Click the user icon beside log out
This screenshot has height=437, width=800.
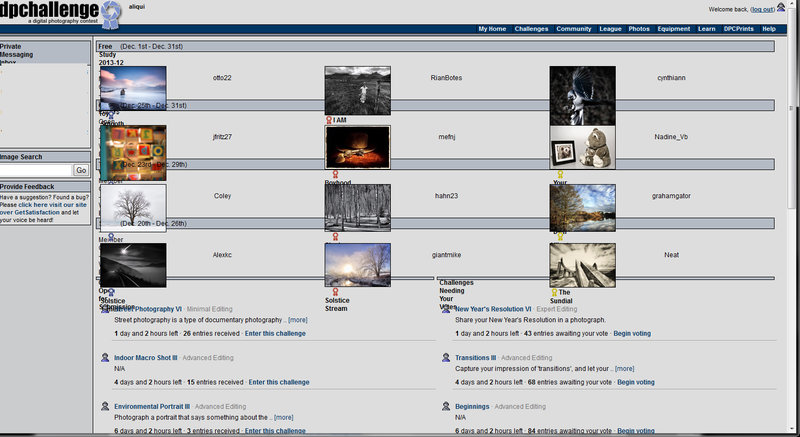coord(781,7)
